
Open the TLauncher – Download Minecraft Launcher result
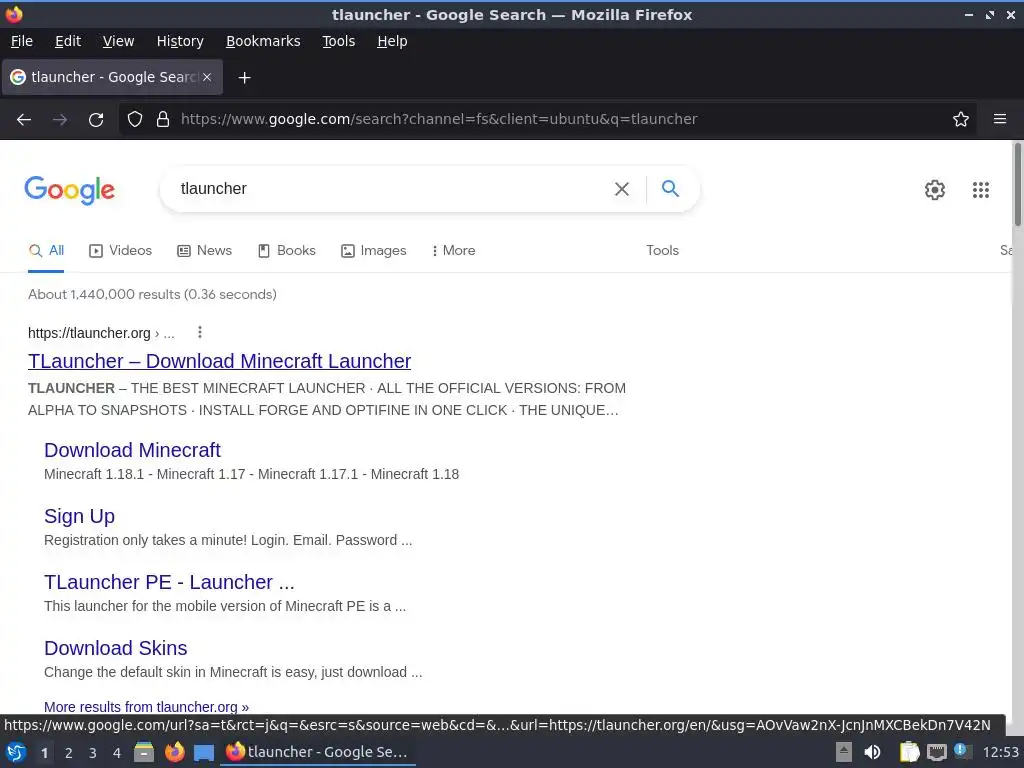coord(219,361)
